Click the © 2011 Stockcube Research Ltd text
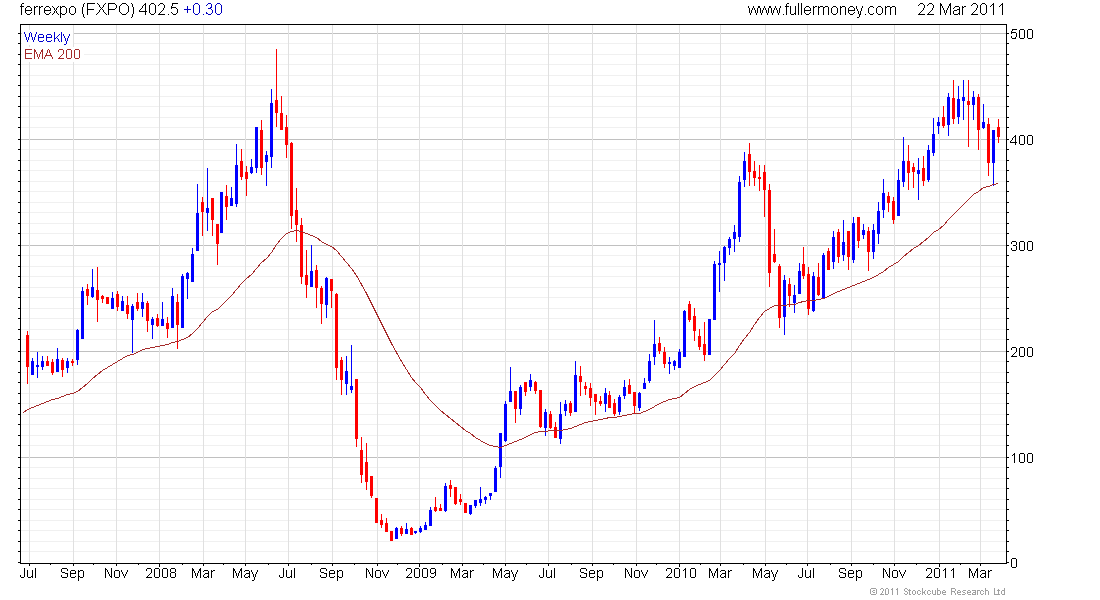Screen dimensions: 1100x600 [x=937, y=592]
